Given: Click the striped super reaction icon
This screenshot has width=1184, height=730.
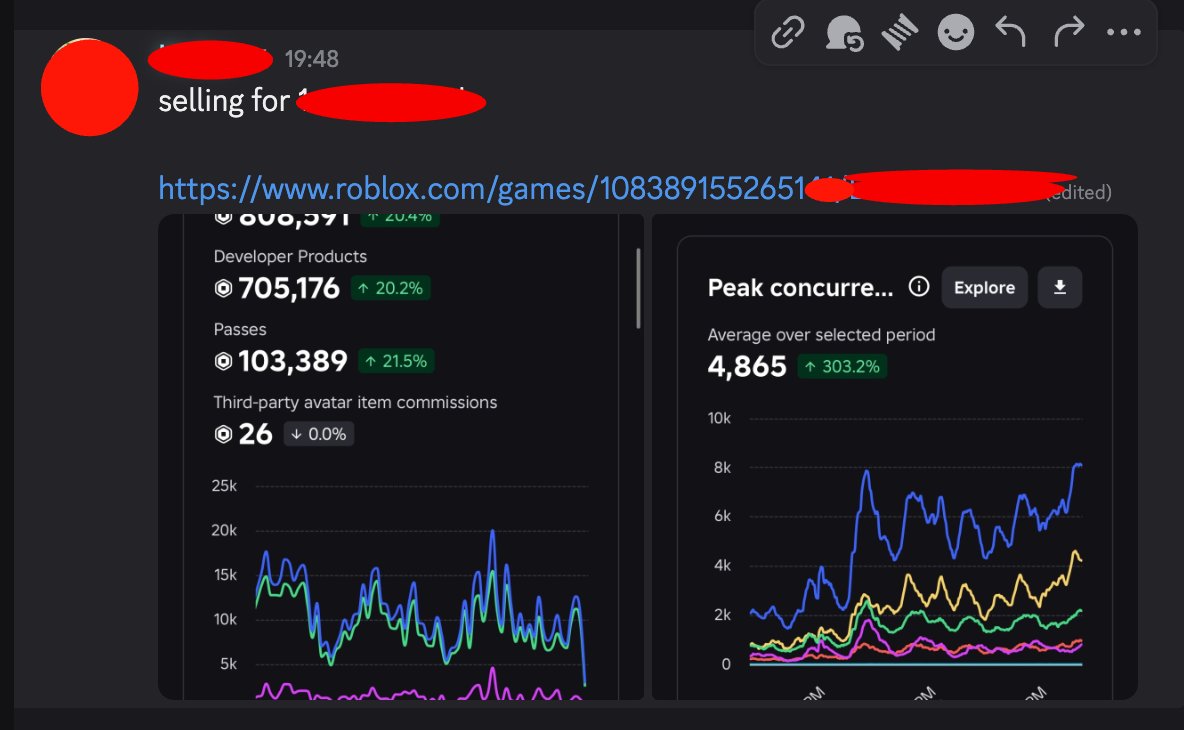Looking at the screenshot, I should point(899,32).
